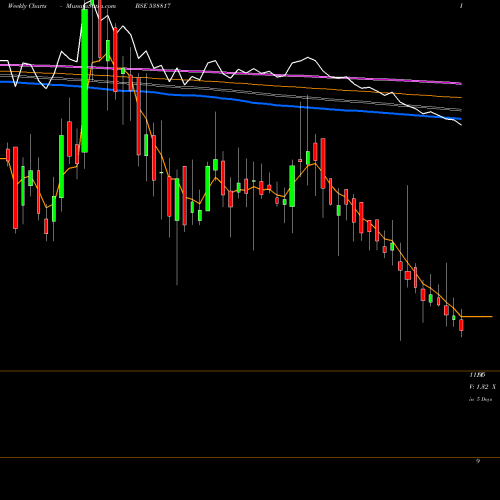Click the 'V: 1.82 X' volume text

pos(482,387)
